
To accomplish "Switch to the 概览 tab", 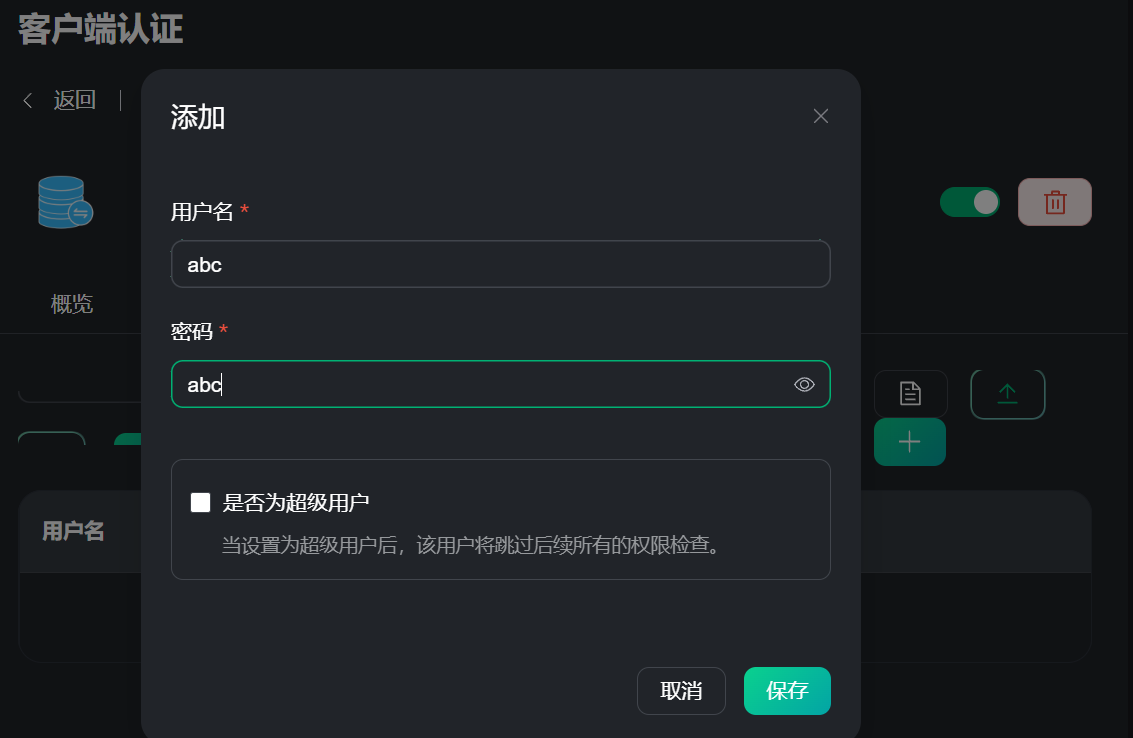I will (72, 304).
